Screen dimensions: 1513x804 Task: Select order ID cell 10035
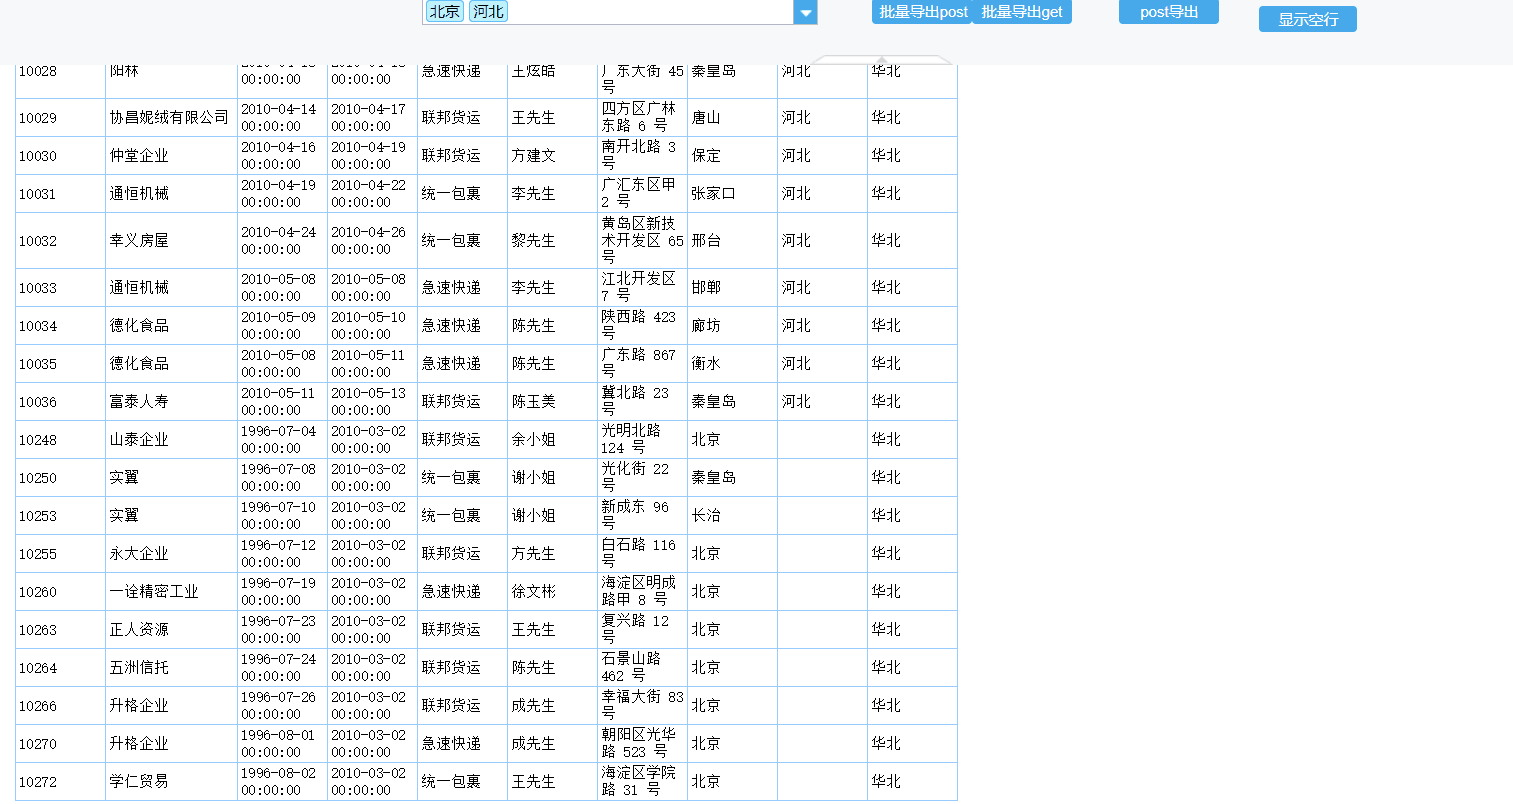(x=60, y=364)
